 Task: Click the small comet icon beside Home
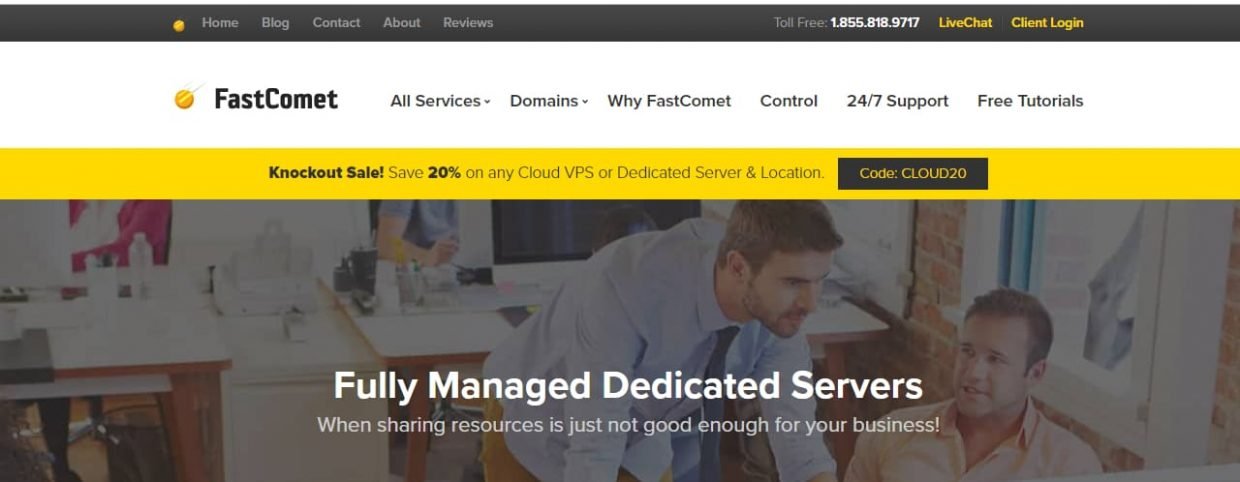[179, 25]
